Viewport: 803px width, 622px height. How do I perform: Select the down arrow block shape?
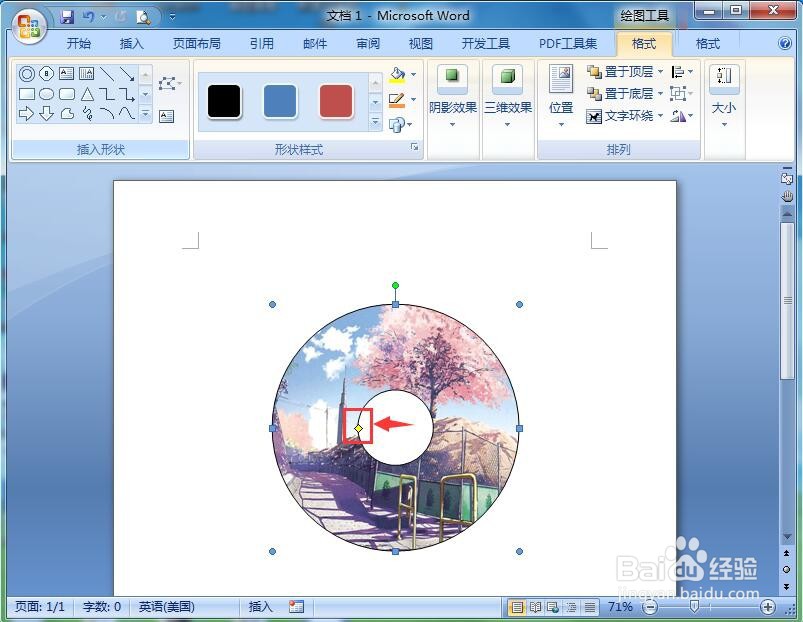47,113
